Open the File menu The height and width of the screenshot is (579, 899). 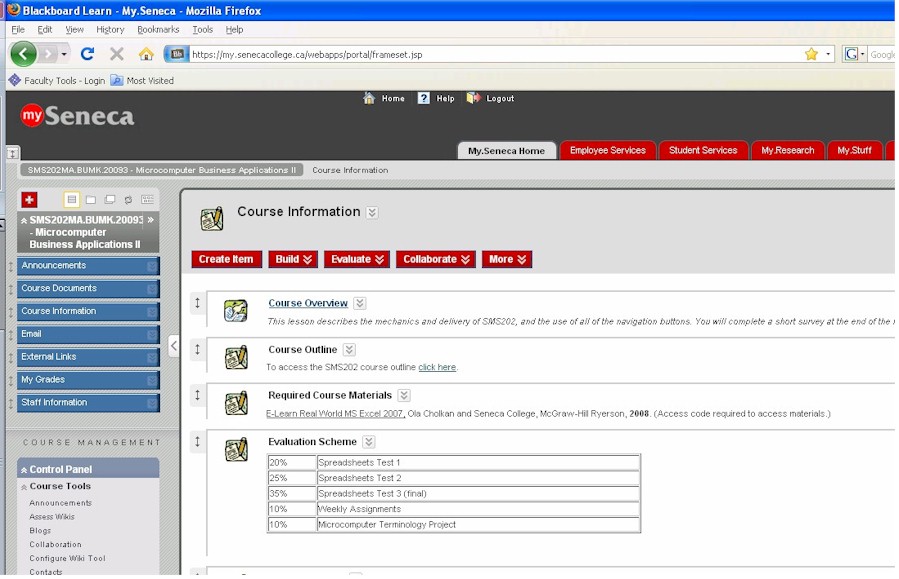(18, 29)
